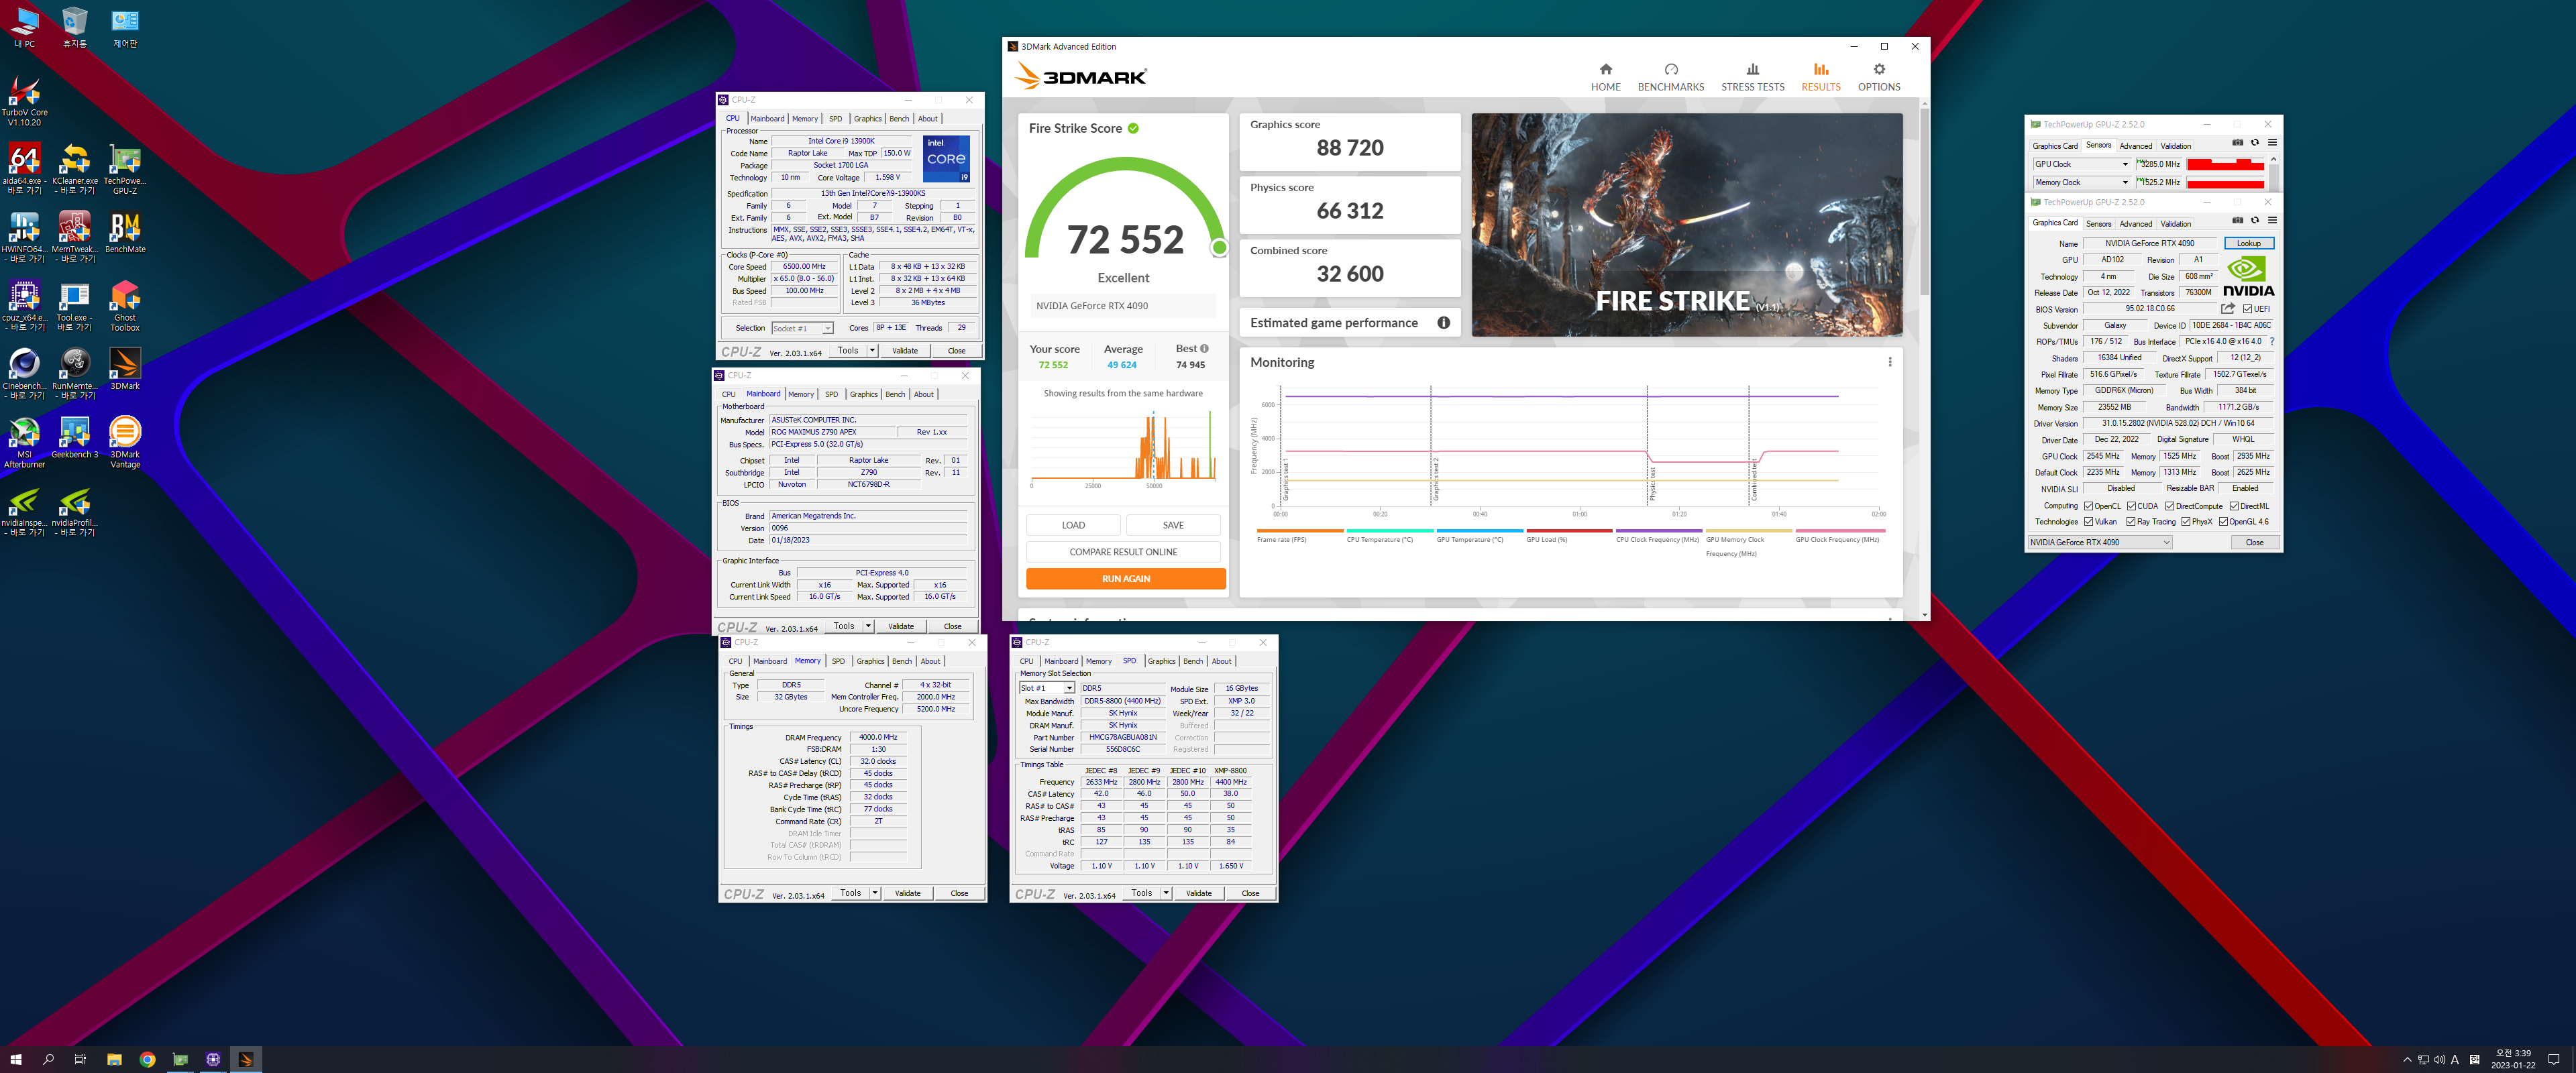Open the Cinebench desktop shortcut
This screenshot has width=2576, height=1073.
pos(24,374)
